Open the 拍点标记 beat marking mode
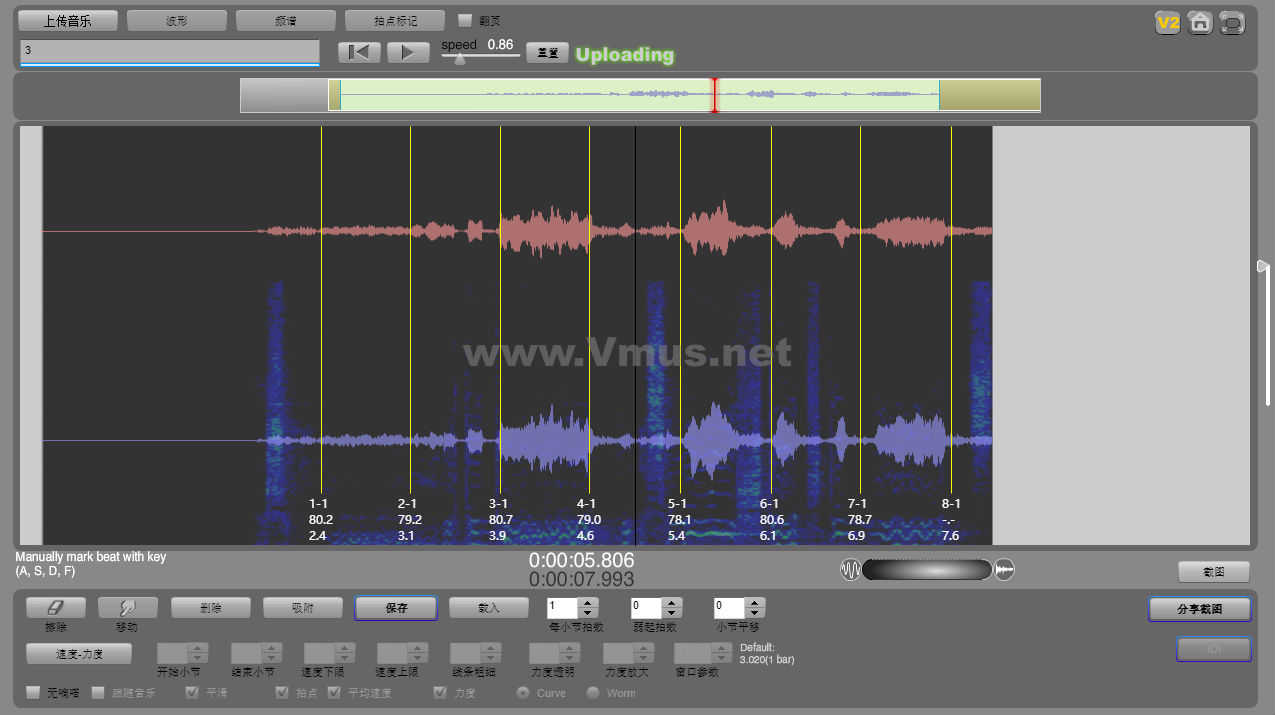 (x=395, y=20)
